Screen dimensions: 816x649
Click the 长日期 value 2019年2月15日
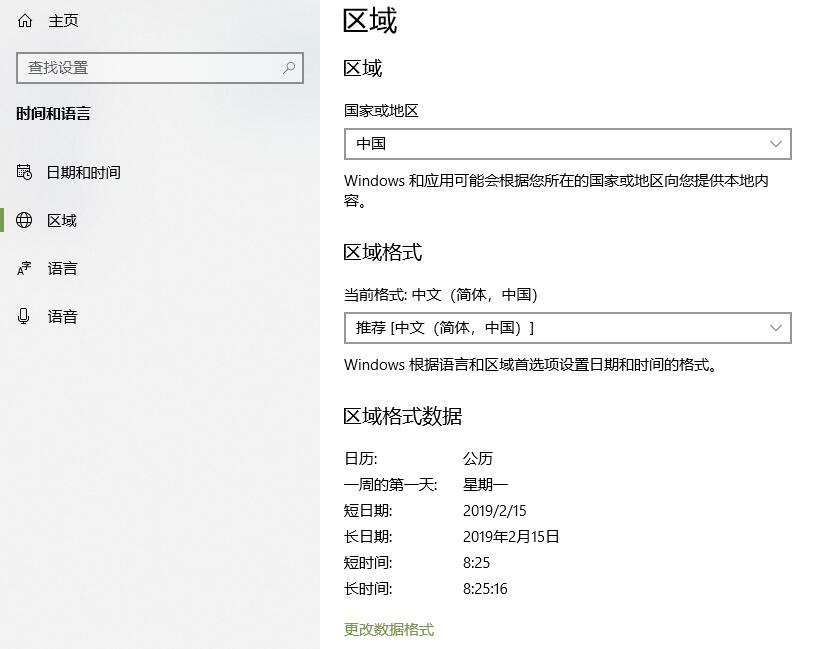pos(511,537)
